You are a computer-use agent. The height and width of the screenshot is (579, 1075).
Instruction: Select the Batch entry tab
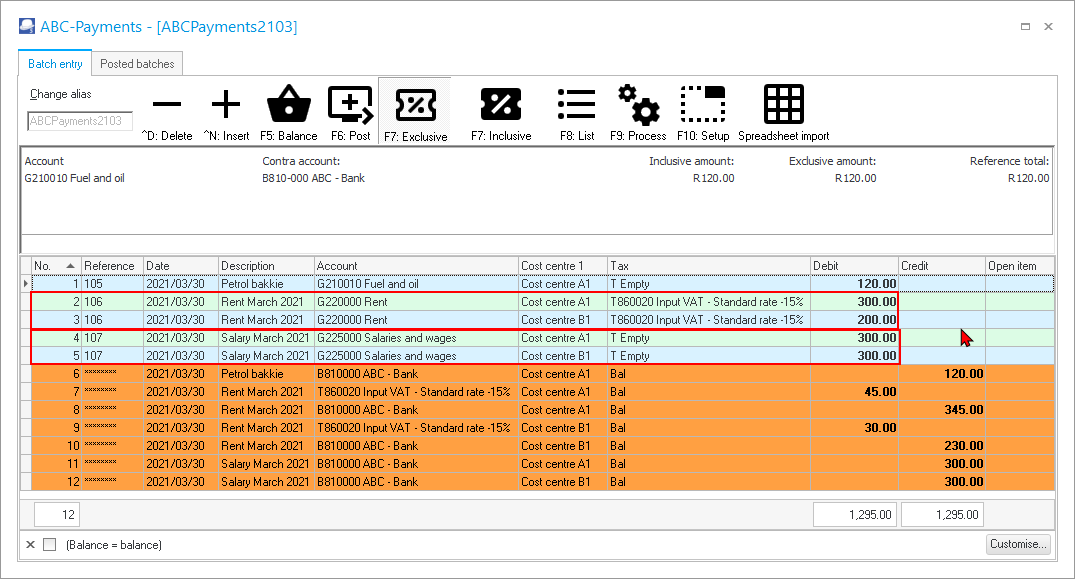click(55, 64)
